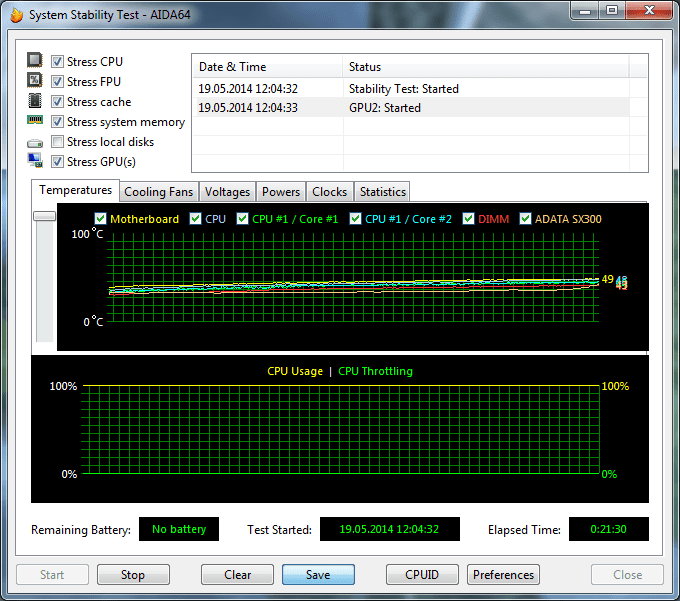
Task: Select the 'GPU2: Started' log row
Action: (x=411, y=108)
